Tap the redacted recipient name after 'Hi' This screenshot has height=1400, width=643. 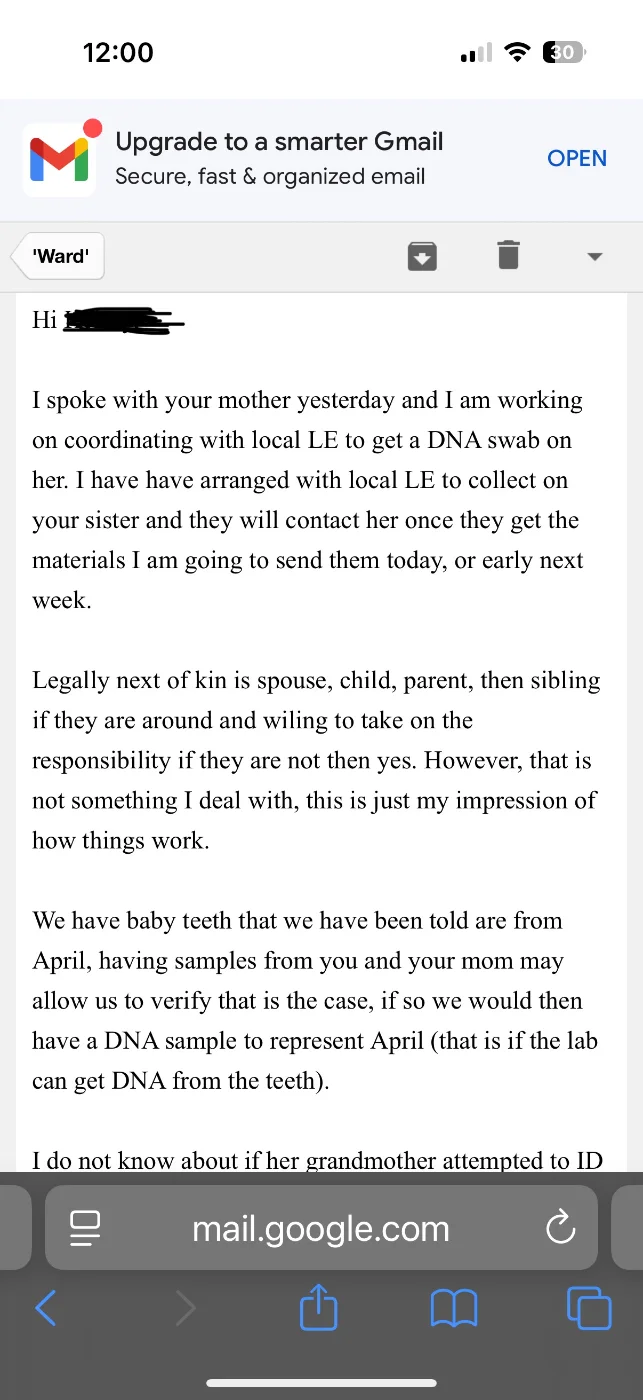[x=123, y=321]
